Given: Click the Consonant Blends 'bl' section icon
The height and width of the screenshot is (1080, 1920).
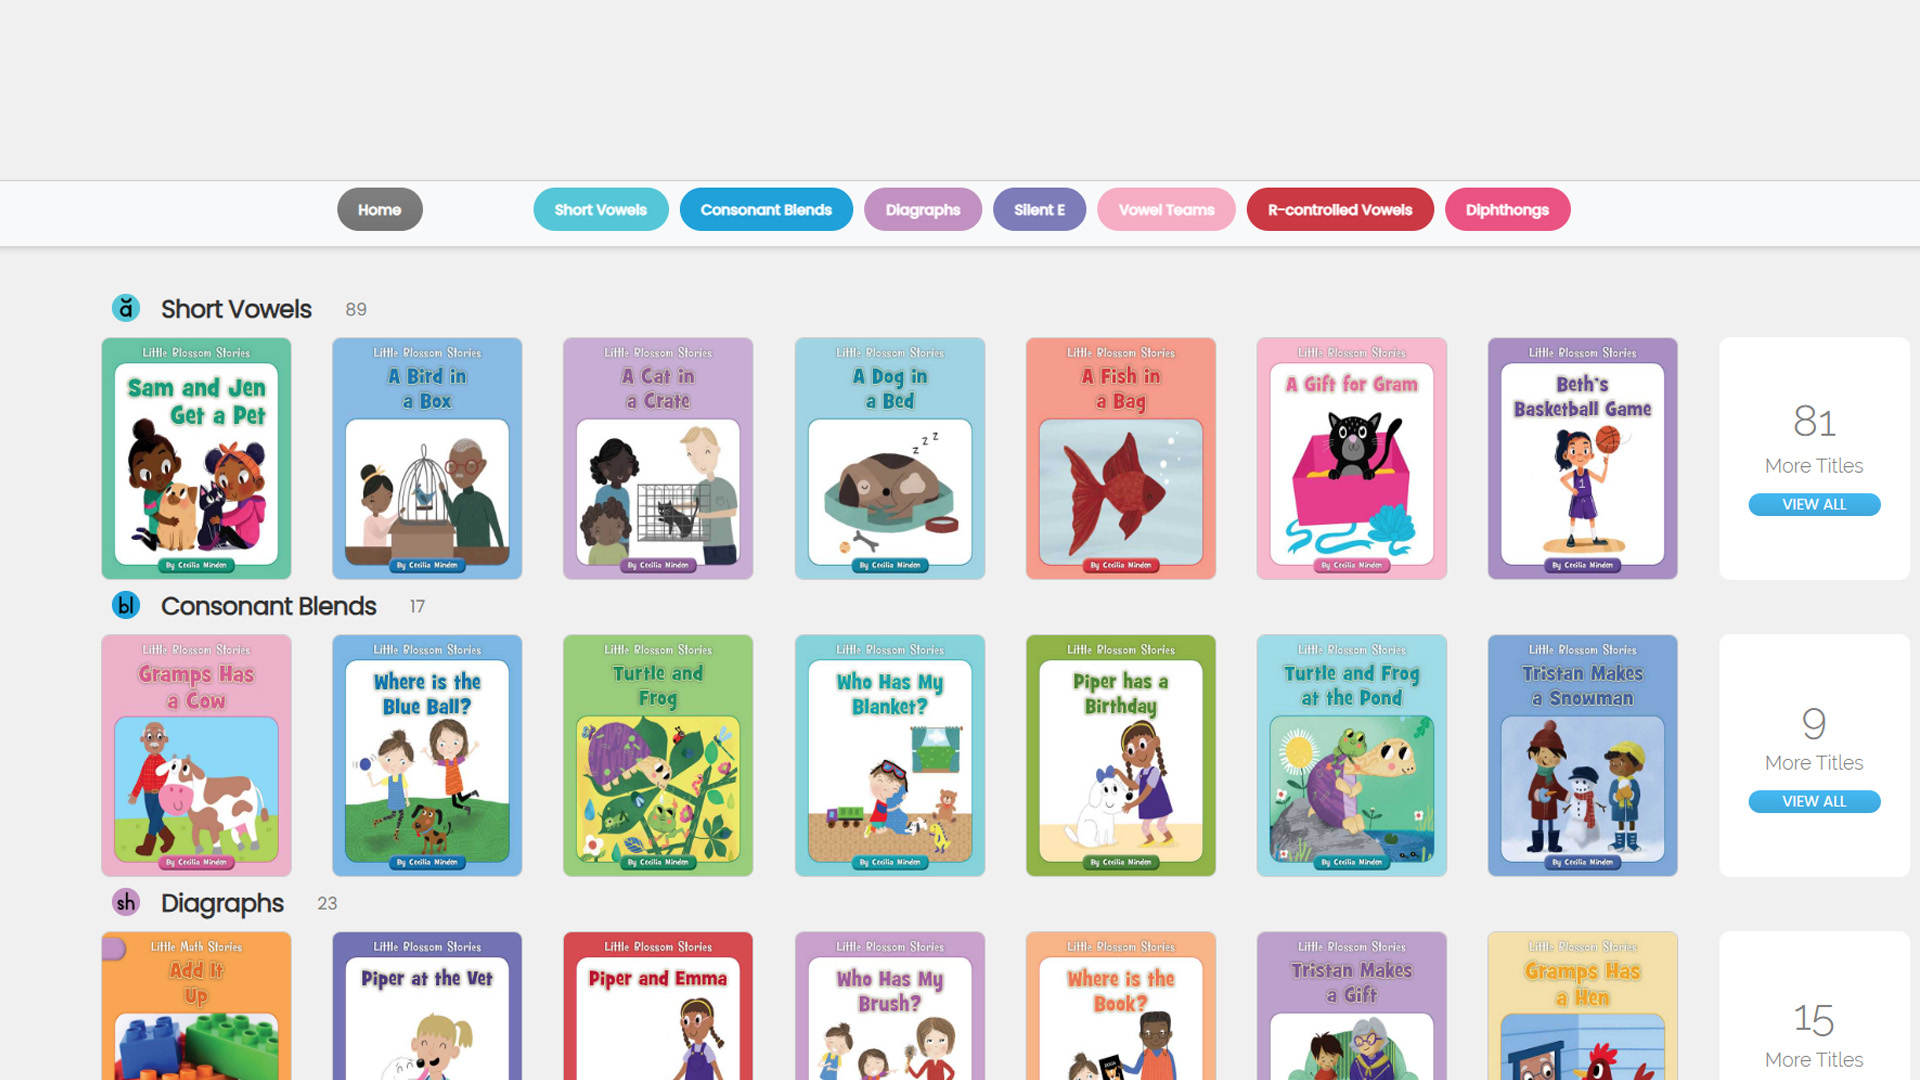Looking at the screenshot, I should pyautogui.click(x=126, y=605).
